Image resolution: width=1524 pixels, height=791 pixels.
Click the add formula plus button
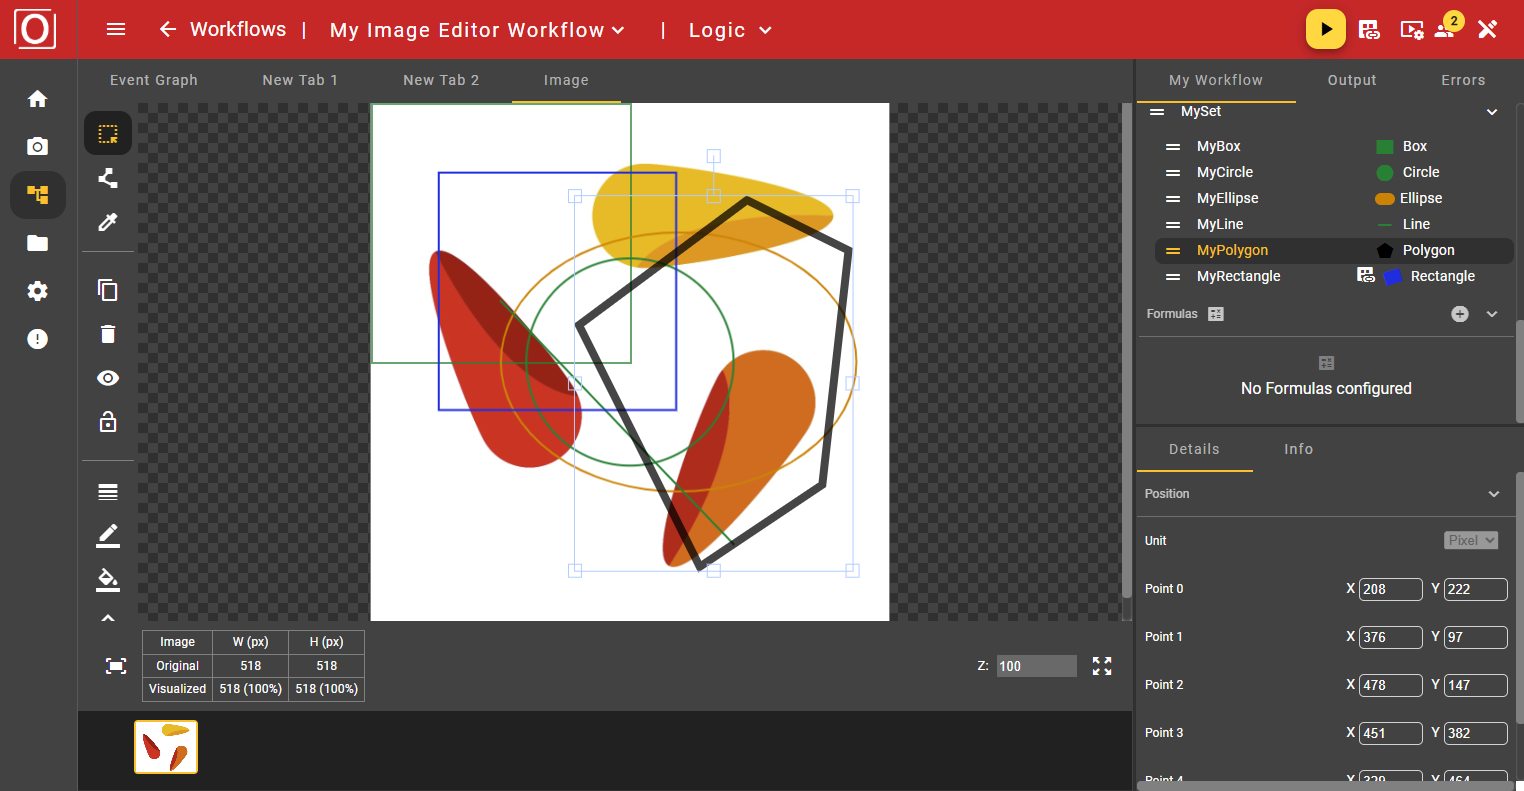tap(1460, 314)
